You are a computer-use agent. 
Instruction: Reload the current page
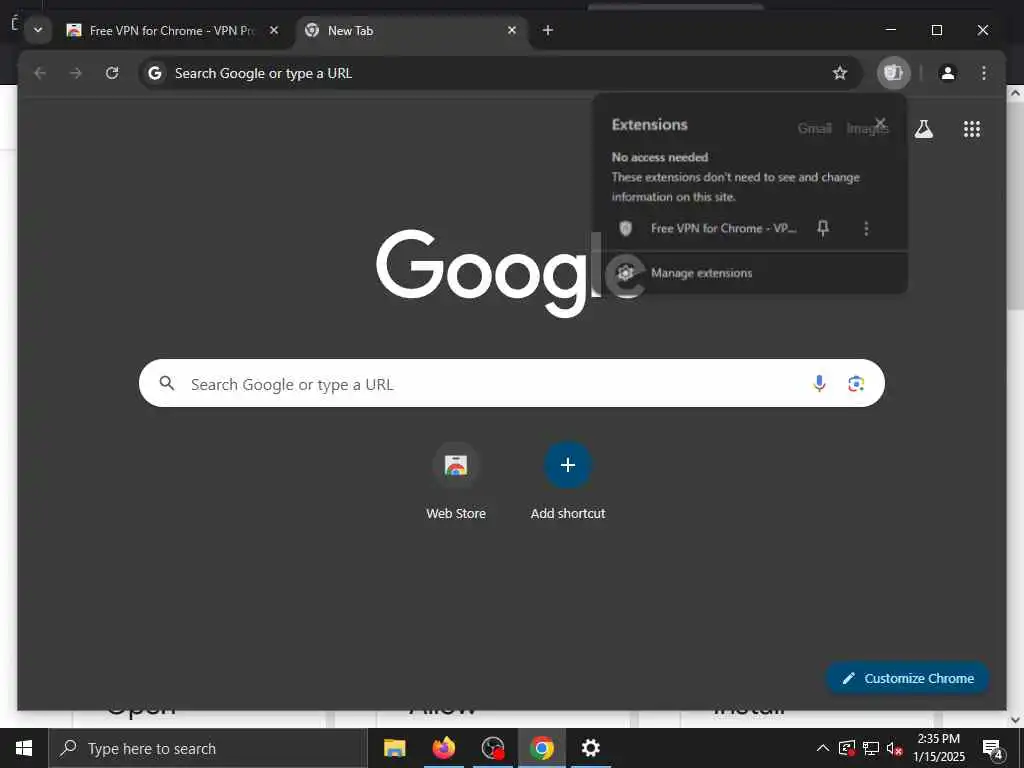[112, 72]
